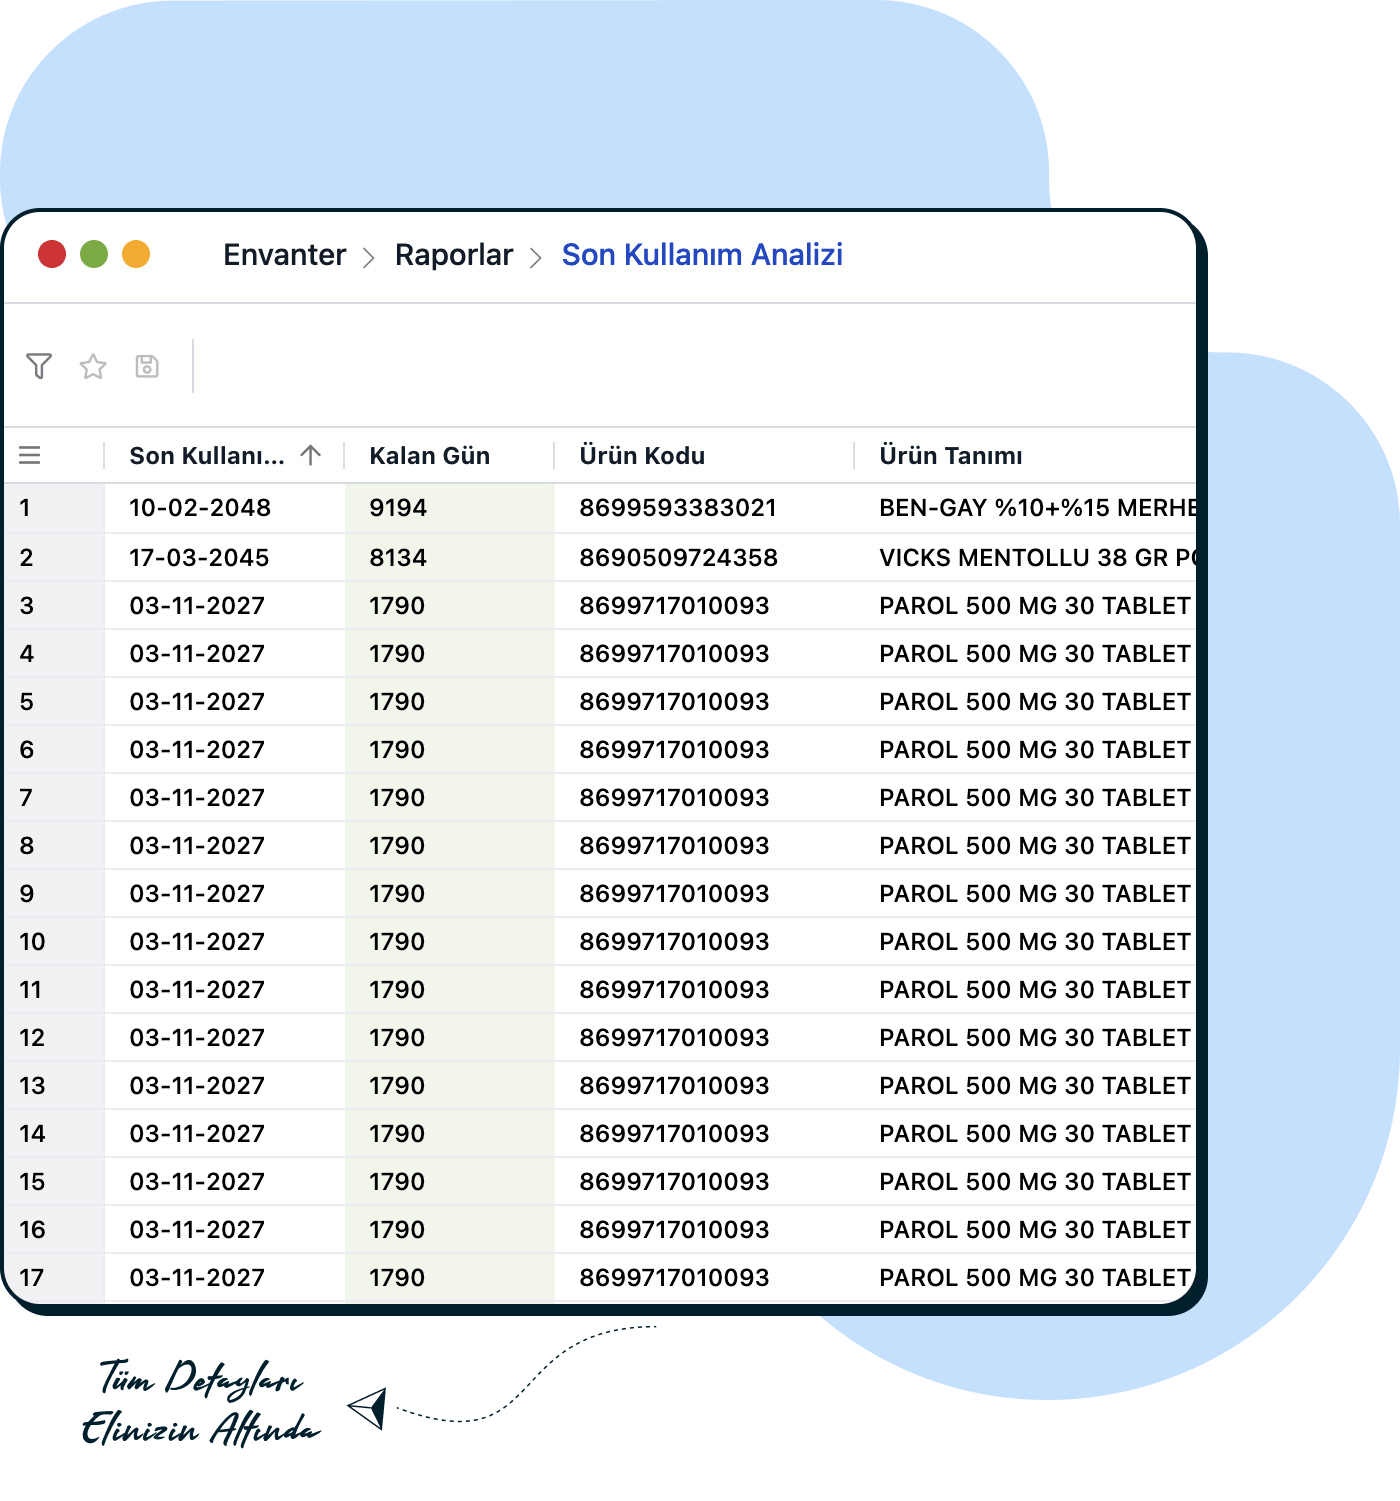The height and width of the screenshot is (1501, 1400).
Task: Click the red window dot
Action: (x=52, y=255)
